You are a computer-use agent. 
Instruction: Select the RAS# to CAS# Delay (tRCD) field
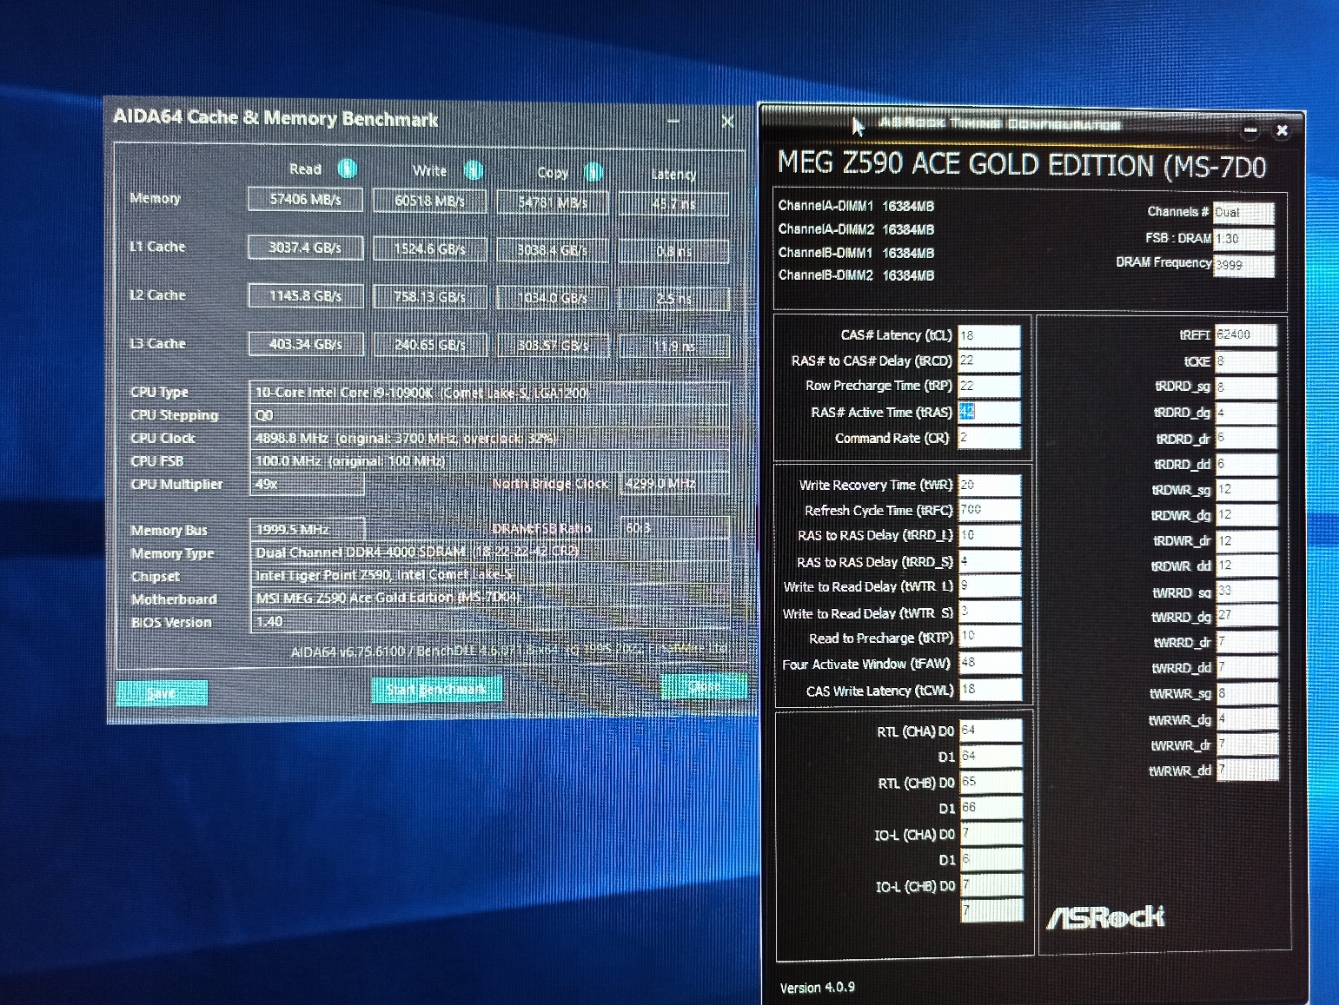(x=989, y=360)
